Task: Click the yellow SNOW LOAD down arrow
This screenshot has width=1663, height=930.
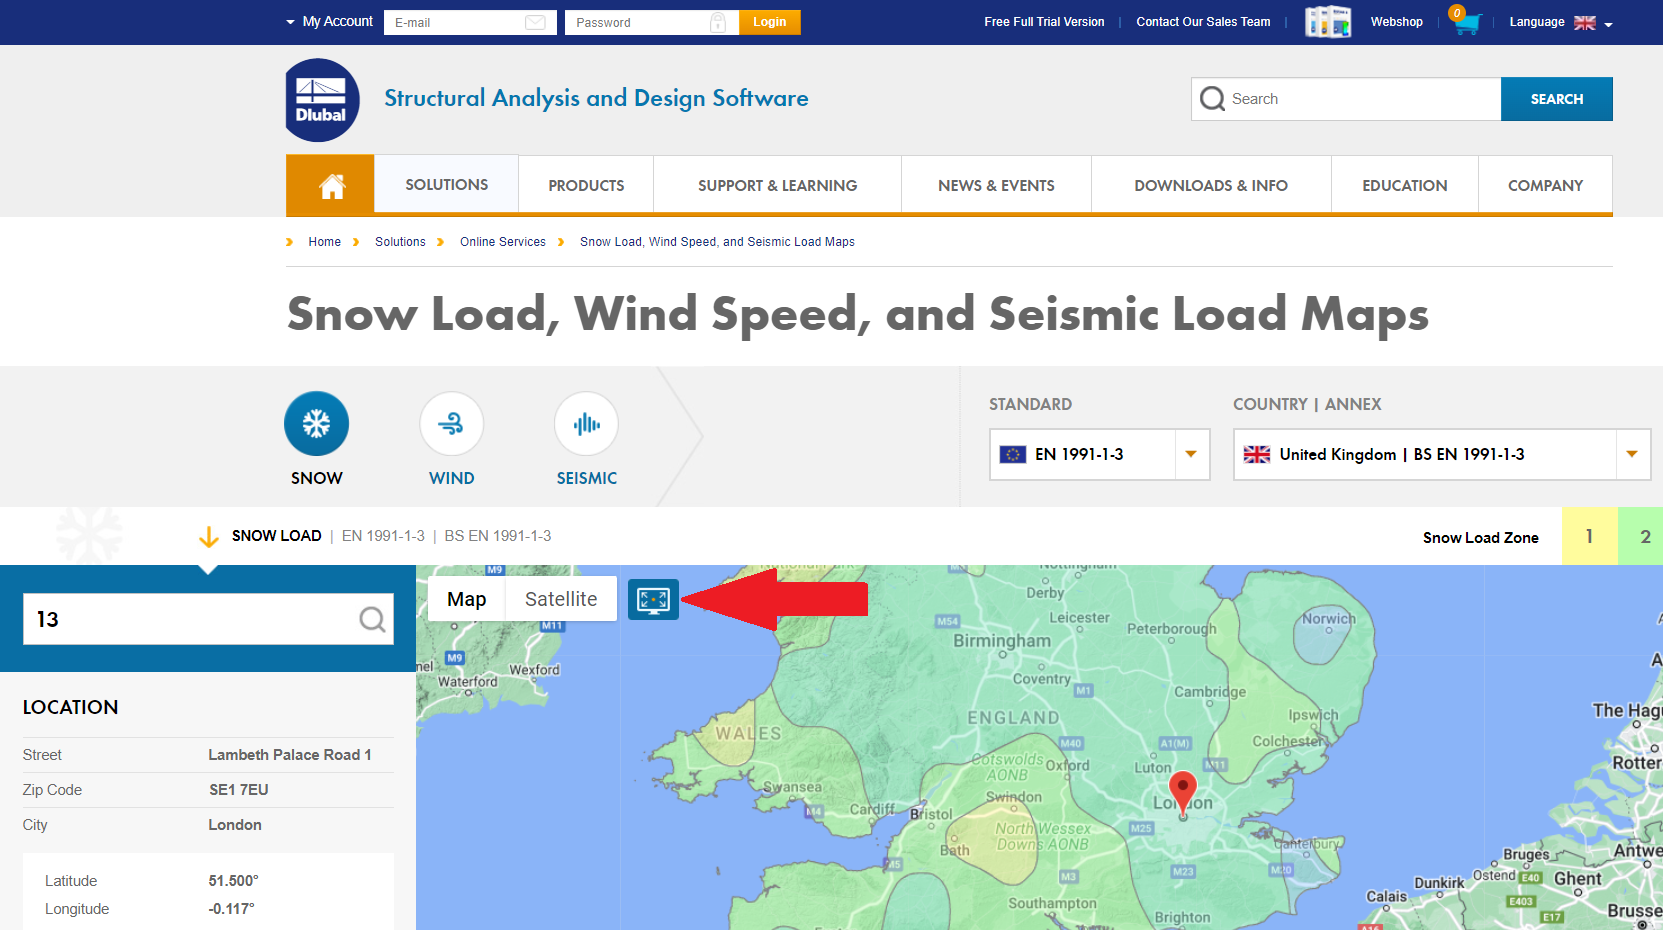Action: pyautogui.click(x=209, y=537)
